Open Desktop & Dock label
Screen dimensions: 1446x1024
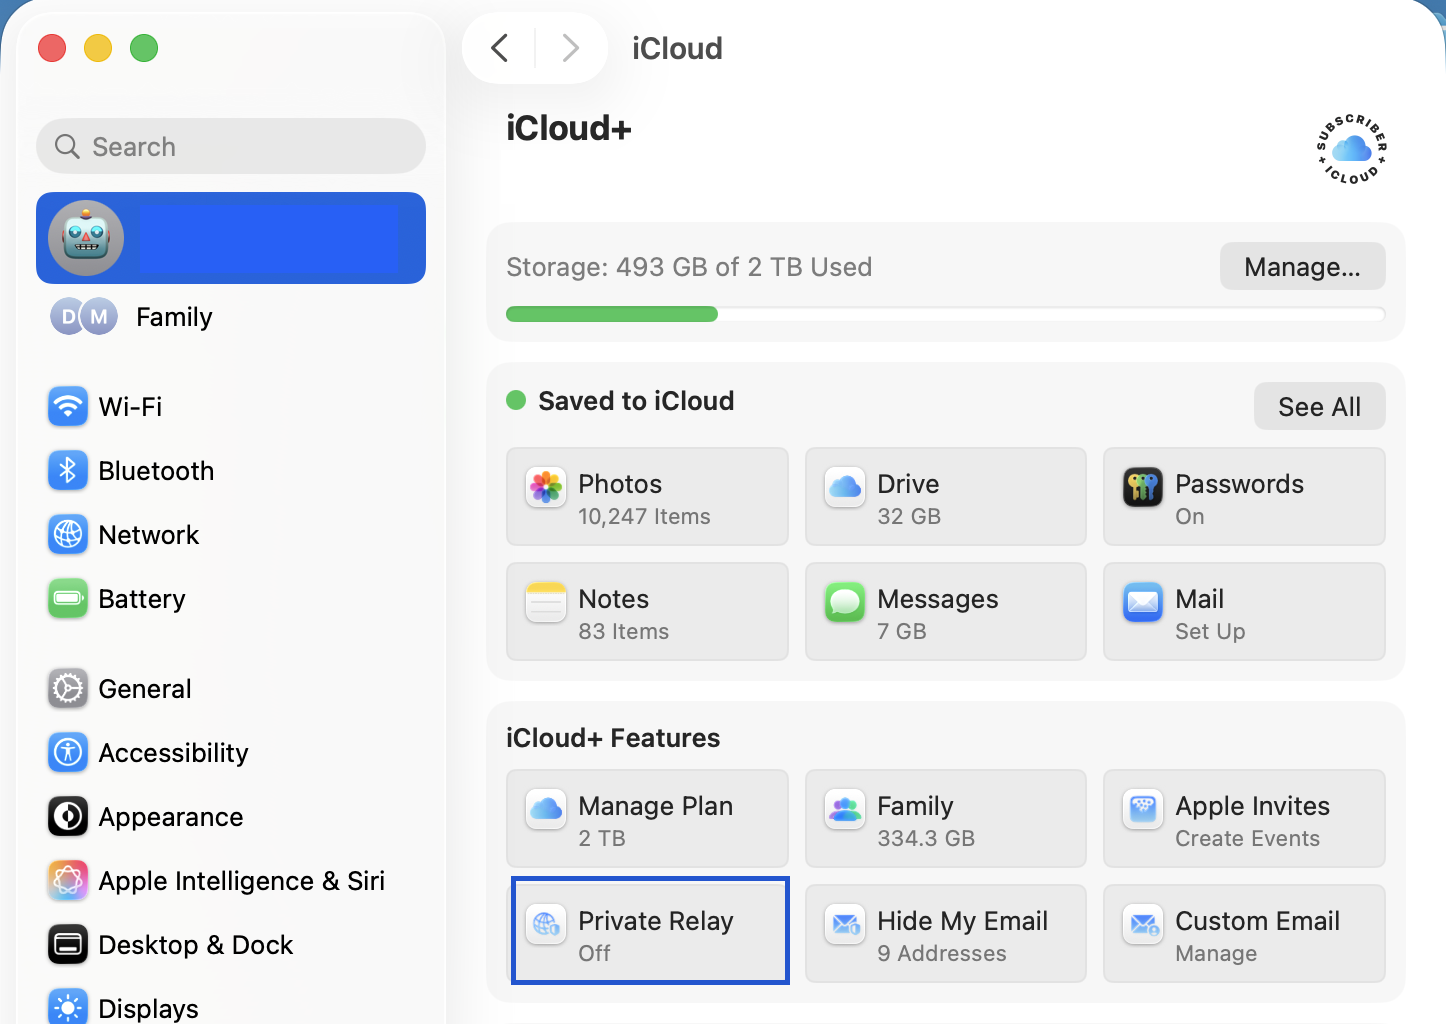pyautogui.click(x=196, y=945)
